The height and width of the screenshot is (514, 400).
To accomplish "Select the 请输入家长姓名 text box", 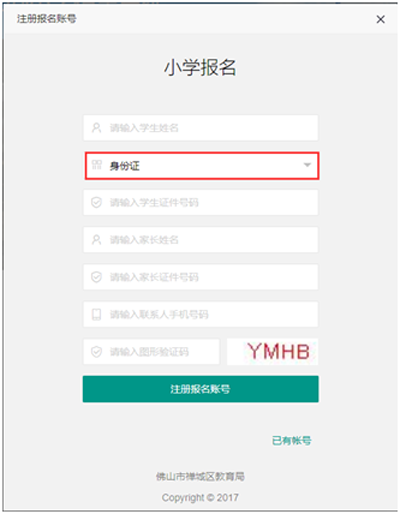I will (201, 240).
